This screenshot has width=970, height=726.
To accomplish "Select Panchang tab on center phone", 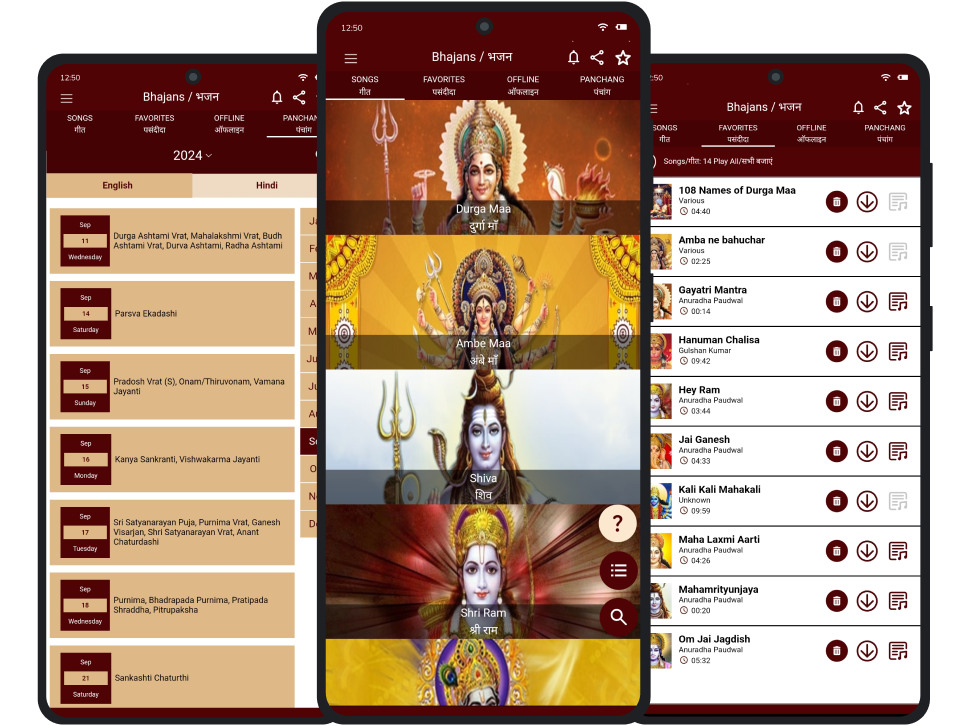I will click(x=602, y=85).
